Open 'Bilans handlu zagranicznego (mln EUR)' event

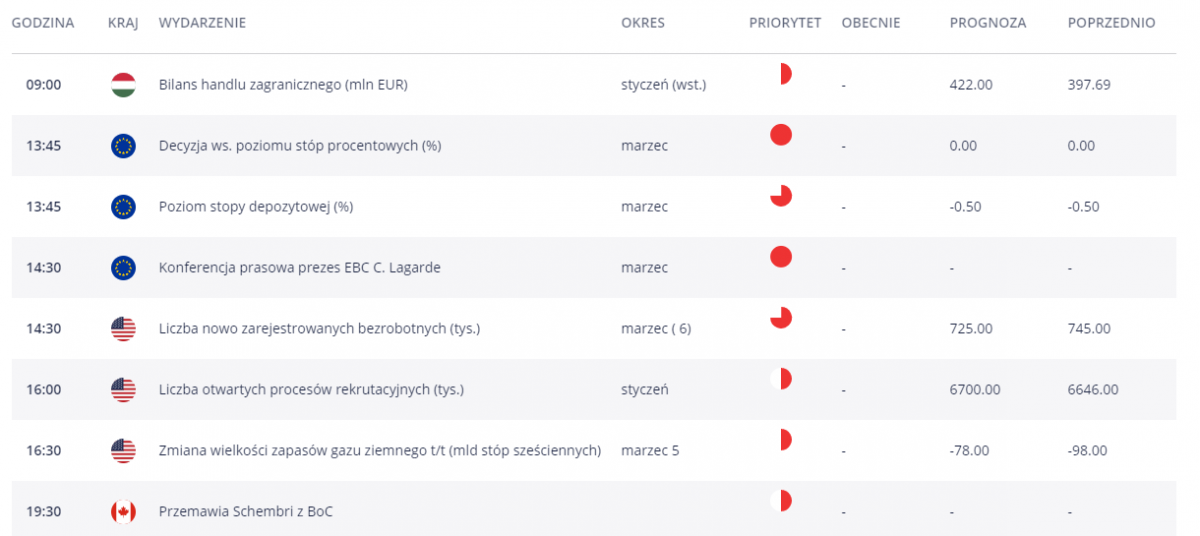click(283, 85)
